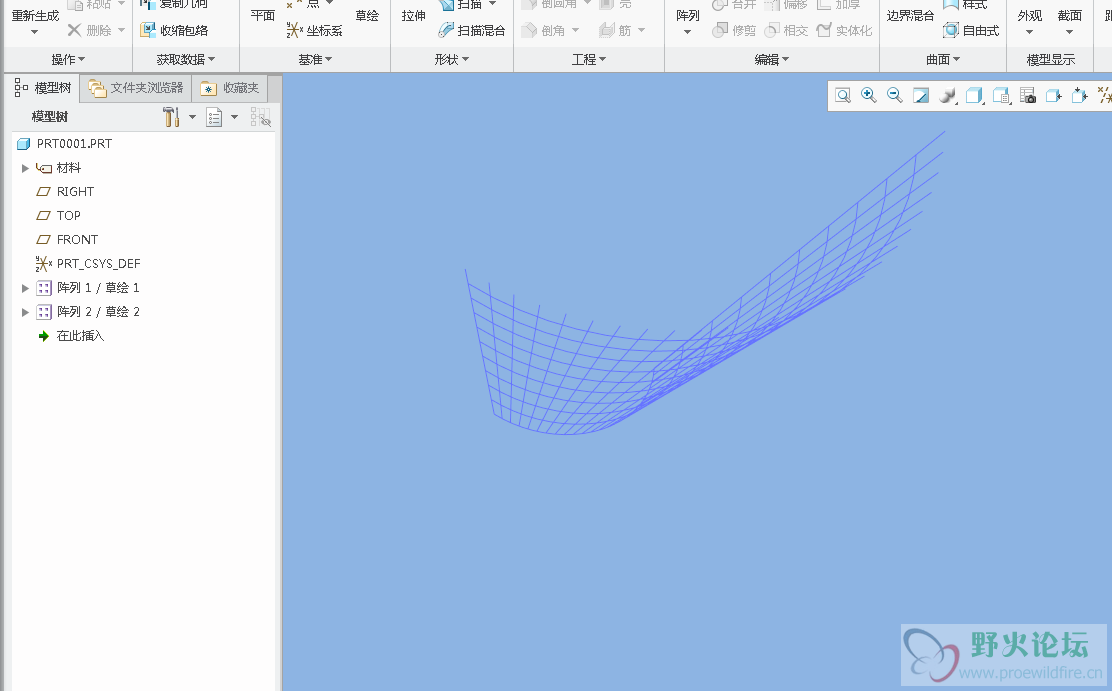Click the tree columns list icon
Image resolution: width=1112 pixels, height=691 pixels.
click(214, 117)
